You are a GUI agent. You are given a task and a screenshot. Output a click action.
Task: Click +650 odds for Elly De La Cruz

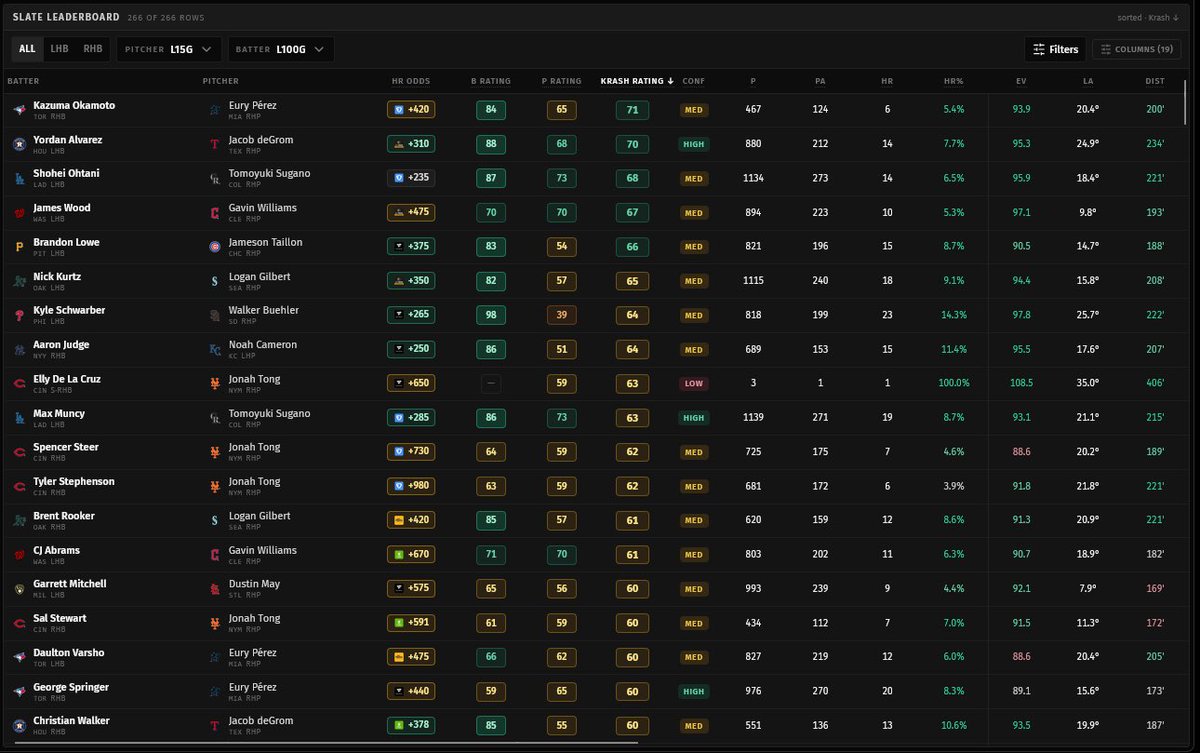click(x=411, y=383)
